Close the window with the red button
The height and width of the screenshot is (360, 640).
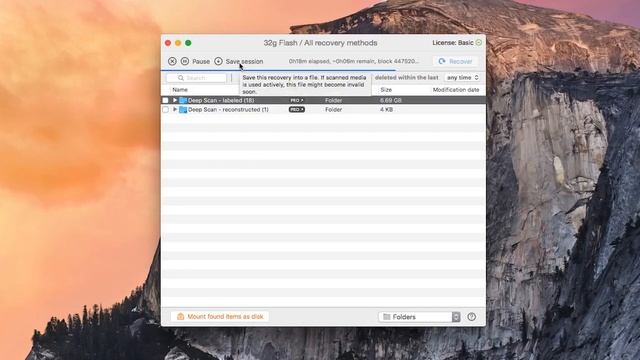click(x=168, y=43)
